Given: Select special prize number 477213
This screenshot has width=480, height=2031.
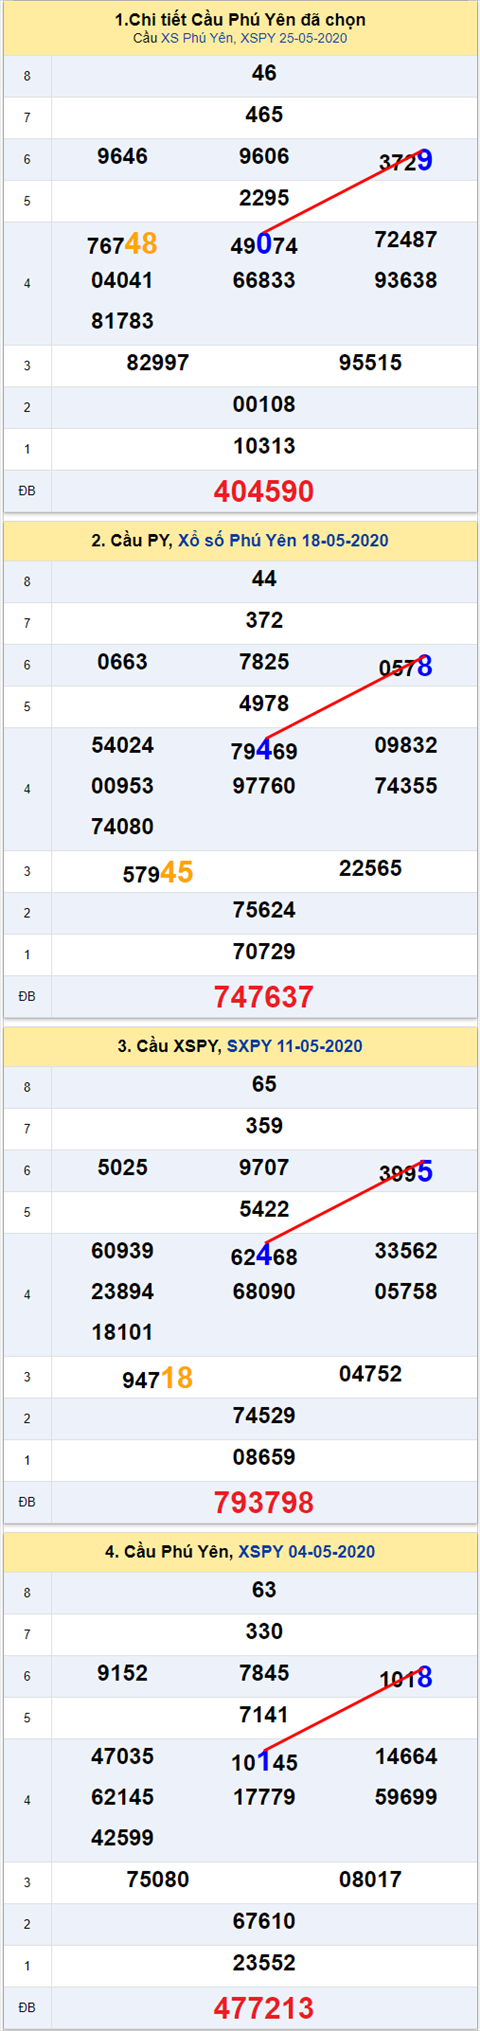Looking at the screenshot, I should click(x=264, y=2007).
